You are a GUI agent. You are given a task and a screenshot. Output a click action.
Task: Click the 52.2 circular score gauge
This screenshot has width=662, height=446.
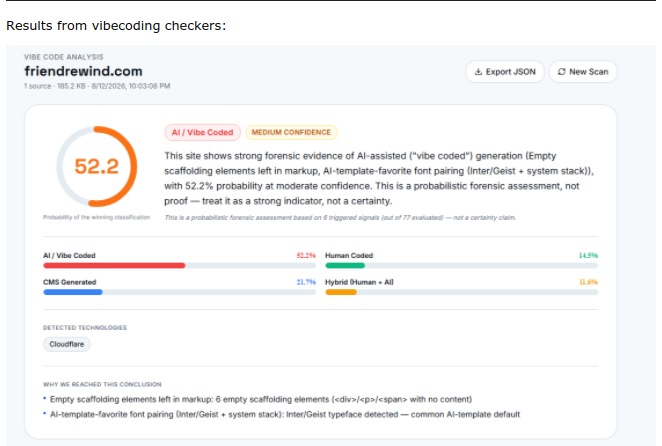(97, 166)
